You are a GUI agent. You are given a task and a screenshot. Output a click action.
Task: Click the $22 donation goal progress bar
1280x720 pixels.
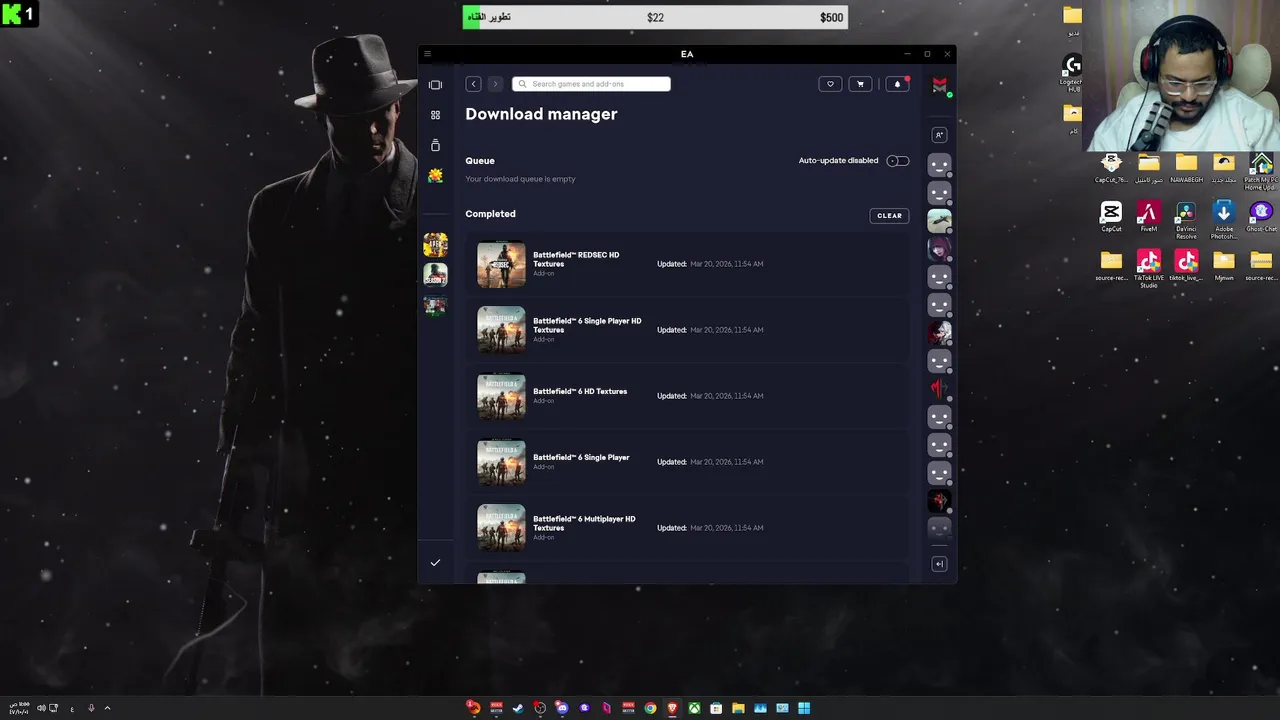point(655,17)
